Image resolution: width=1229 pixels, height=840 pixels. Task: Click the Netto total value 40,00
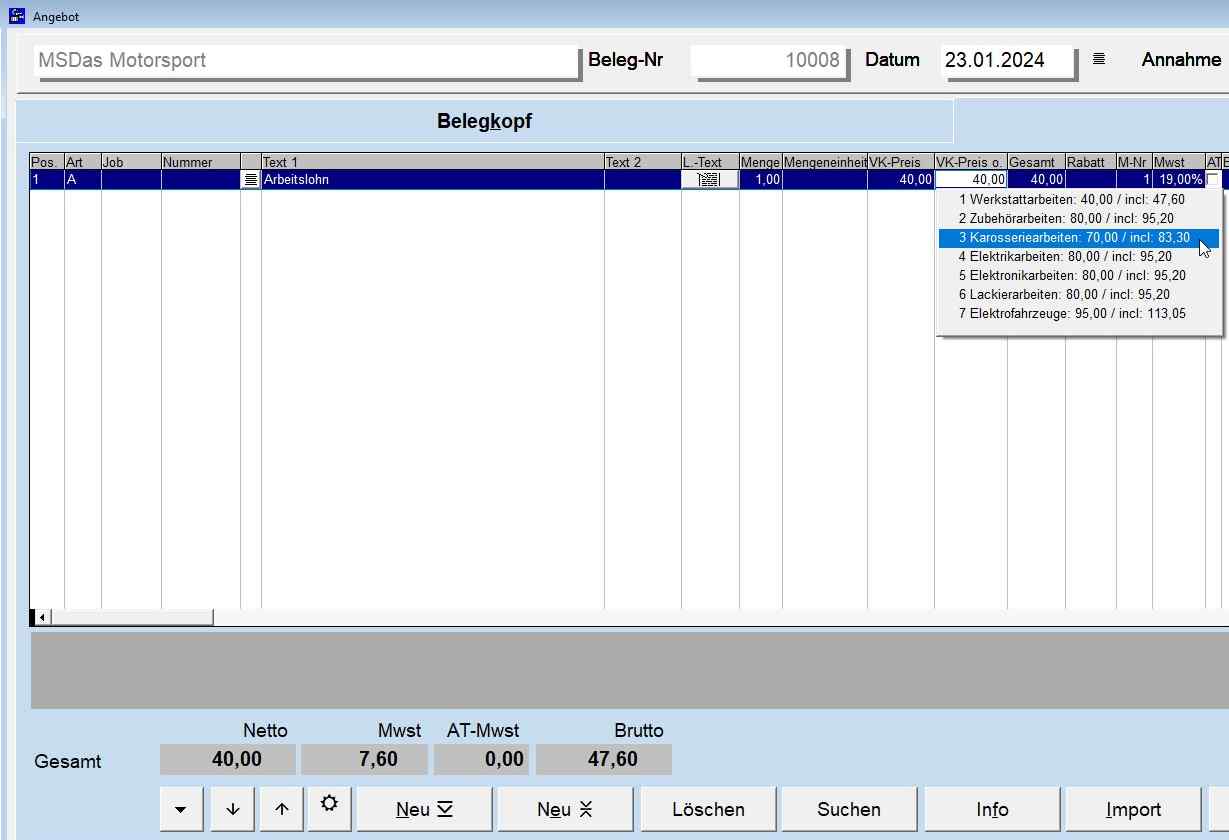coord(228,760)
